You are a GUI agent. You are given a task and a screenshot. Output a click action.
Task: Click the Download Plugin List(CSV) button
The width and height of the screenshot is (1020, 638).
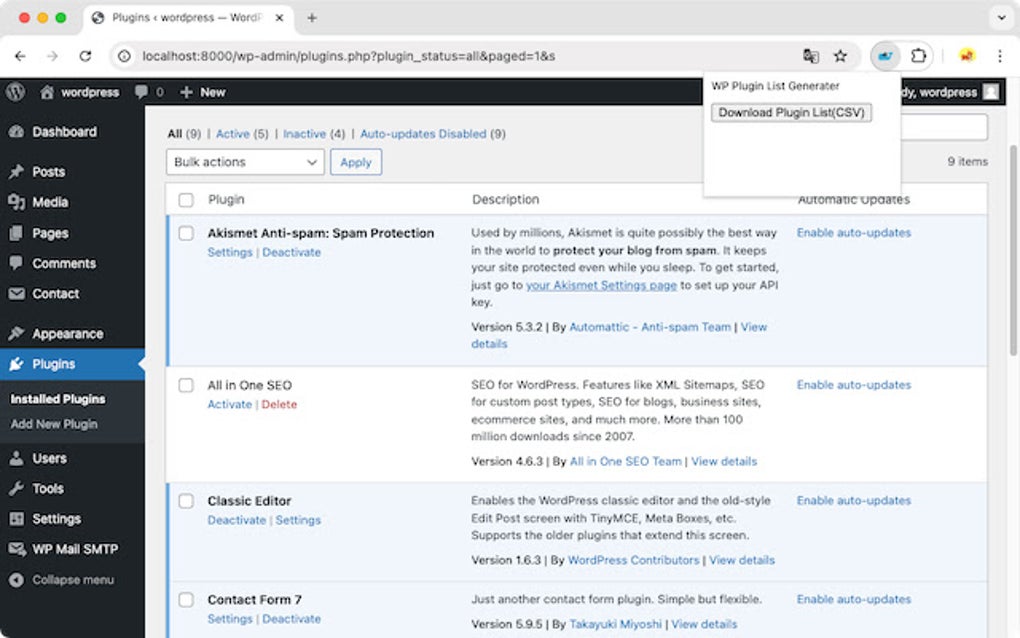[x=791, y=112]
